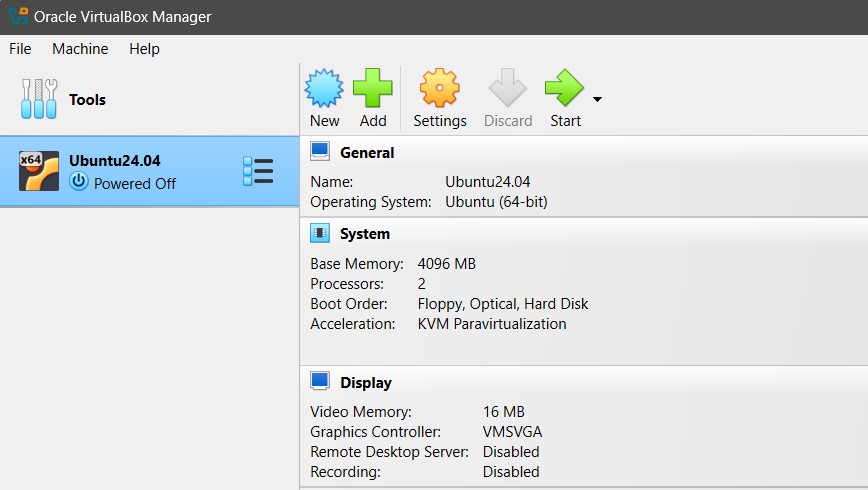Image resolution: width=868 pixels, height=490 pixels.
Task: Click the Discard arrow icon
Action: pos(508,88)
